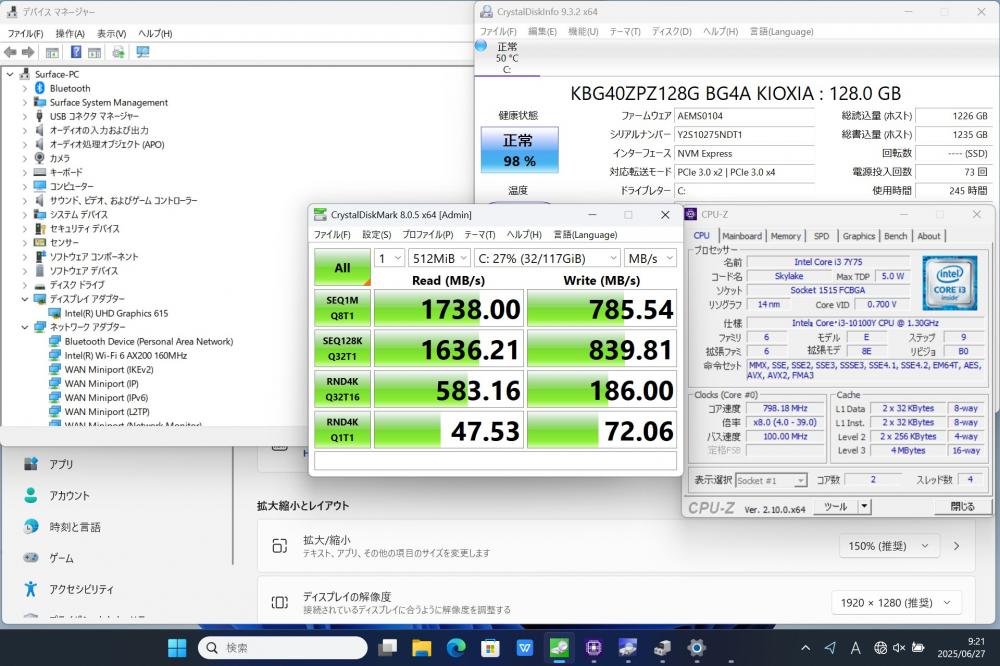Screen dimensions: 1000x666
Task: Click the scan for hardware changes monitor icon
Action: pos(143,52)
